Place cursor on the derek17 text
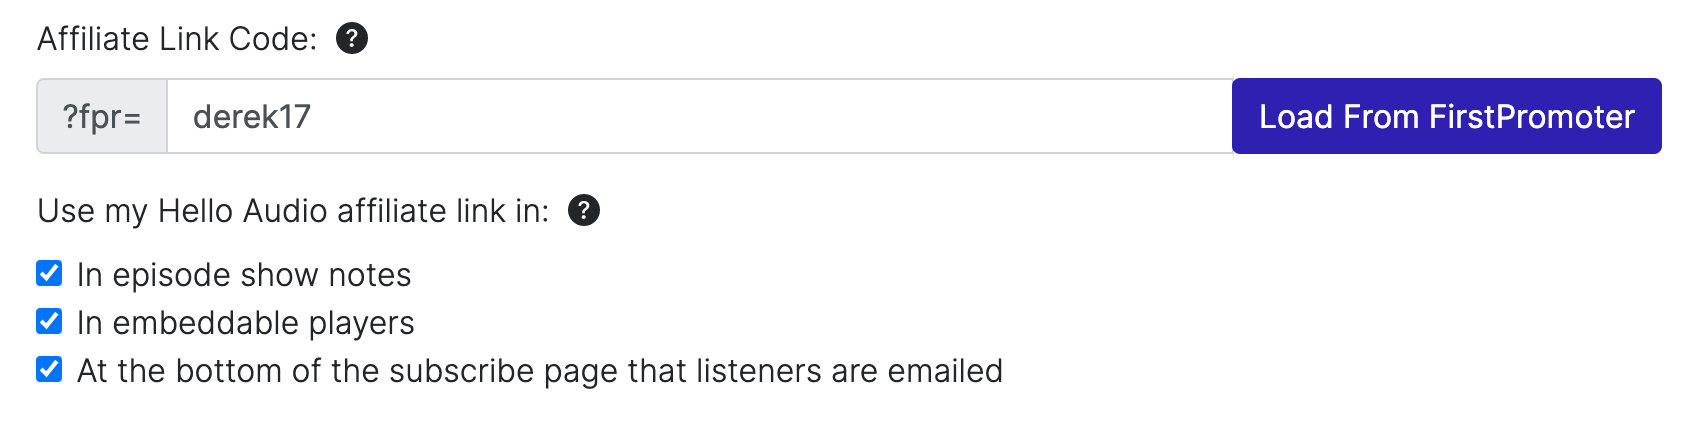 252,117
